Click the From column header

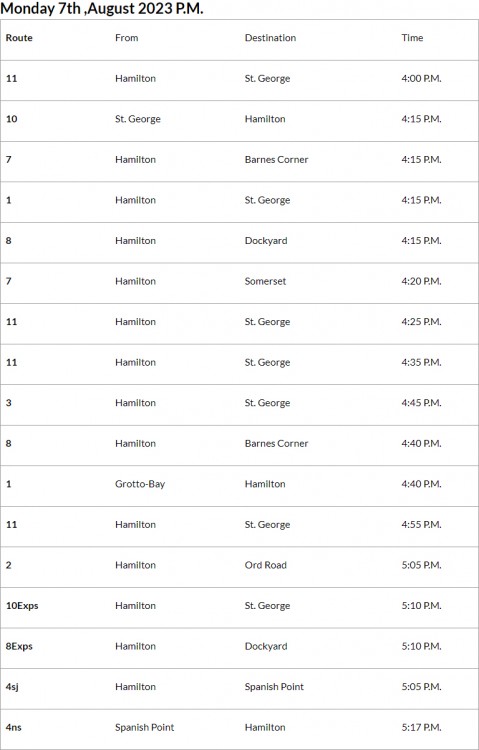coord(127,38)
